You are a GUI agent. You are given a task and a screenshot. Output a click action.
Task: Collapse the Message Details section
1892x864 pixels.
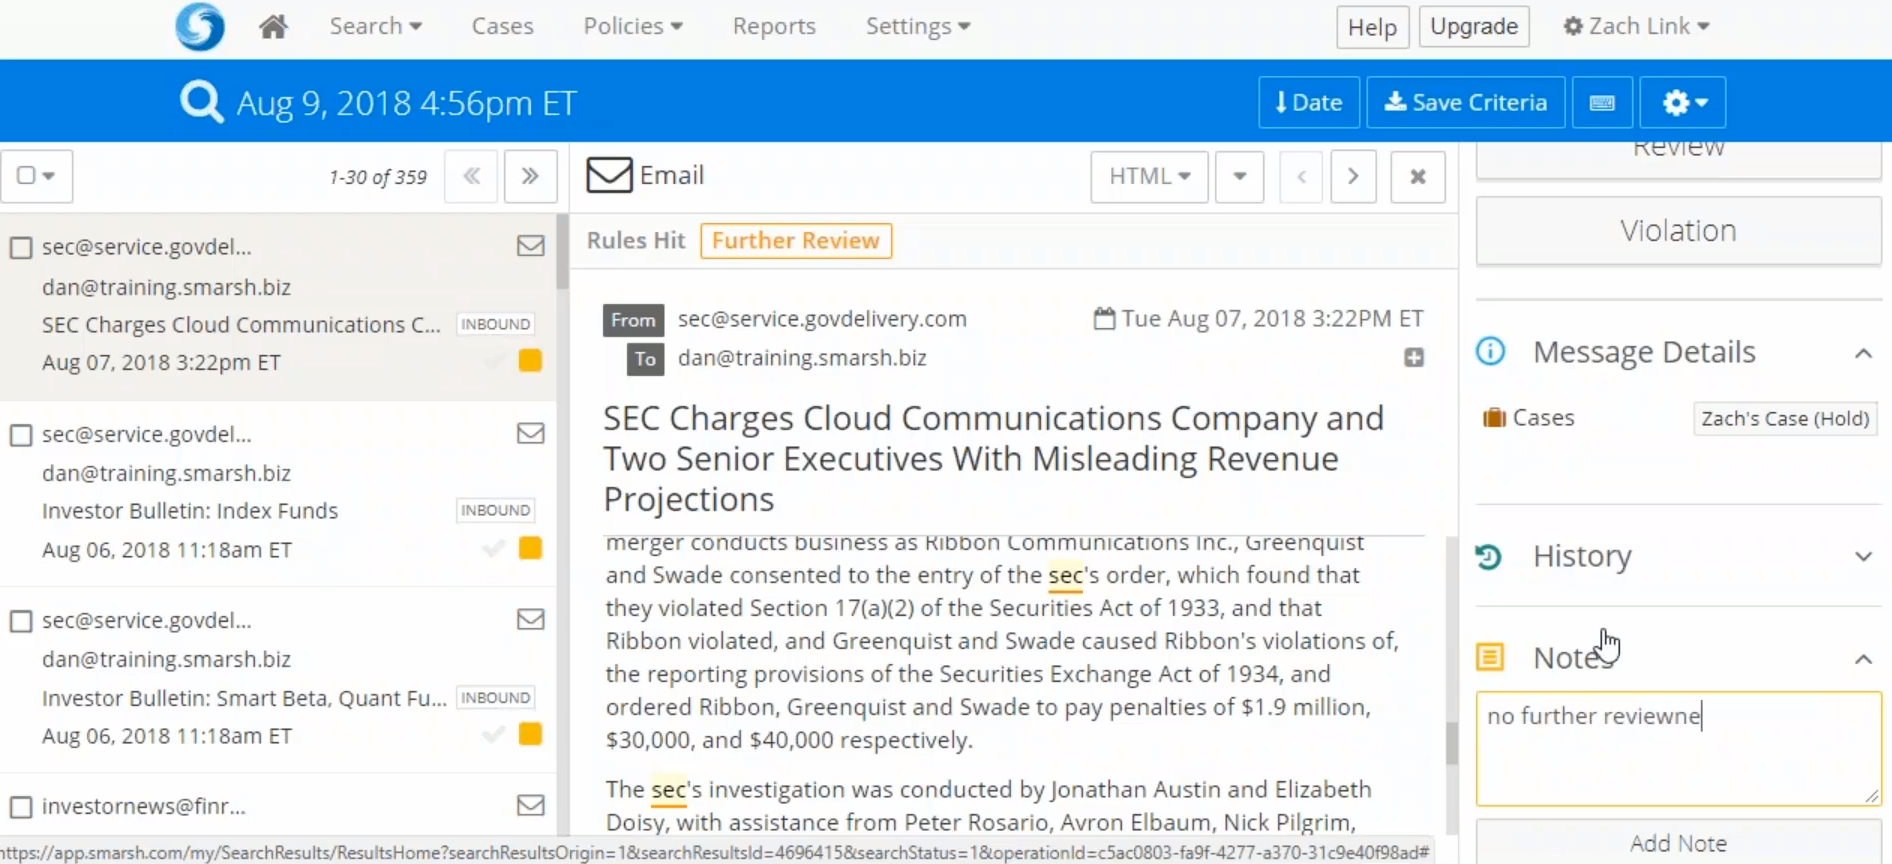coord(1863,353)
